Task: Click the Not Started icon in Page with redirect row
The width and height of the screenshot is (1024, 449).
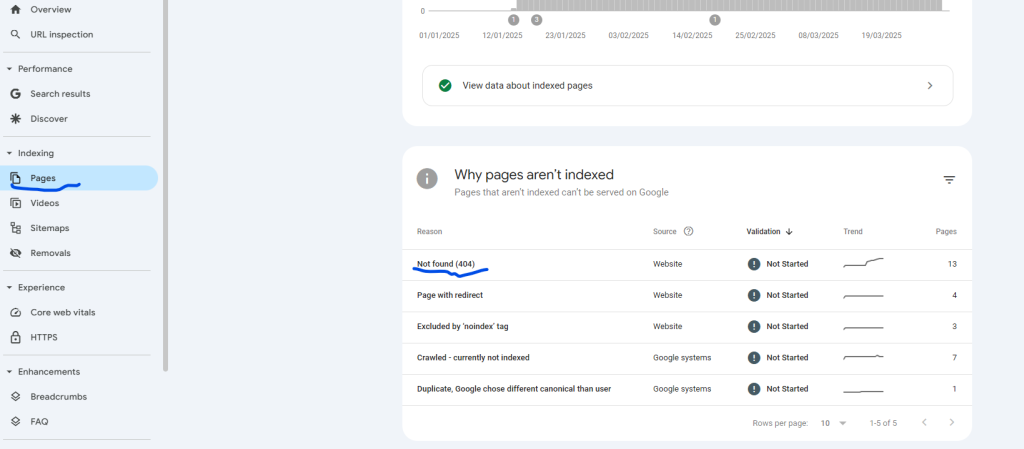Action: click(754, 295)
